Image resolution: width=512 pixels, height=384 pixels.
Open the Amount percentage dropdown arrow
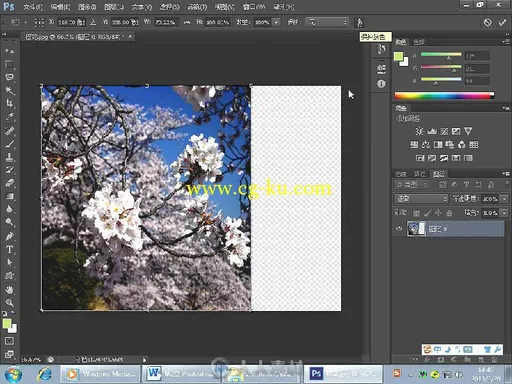tap(276, 22)
